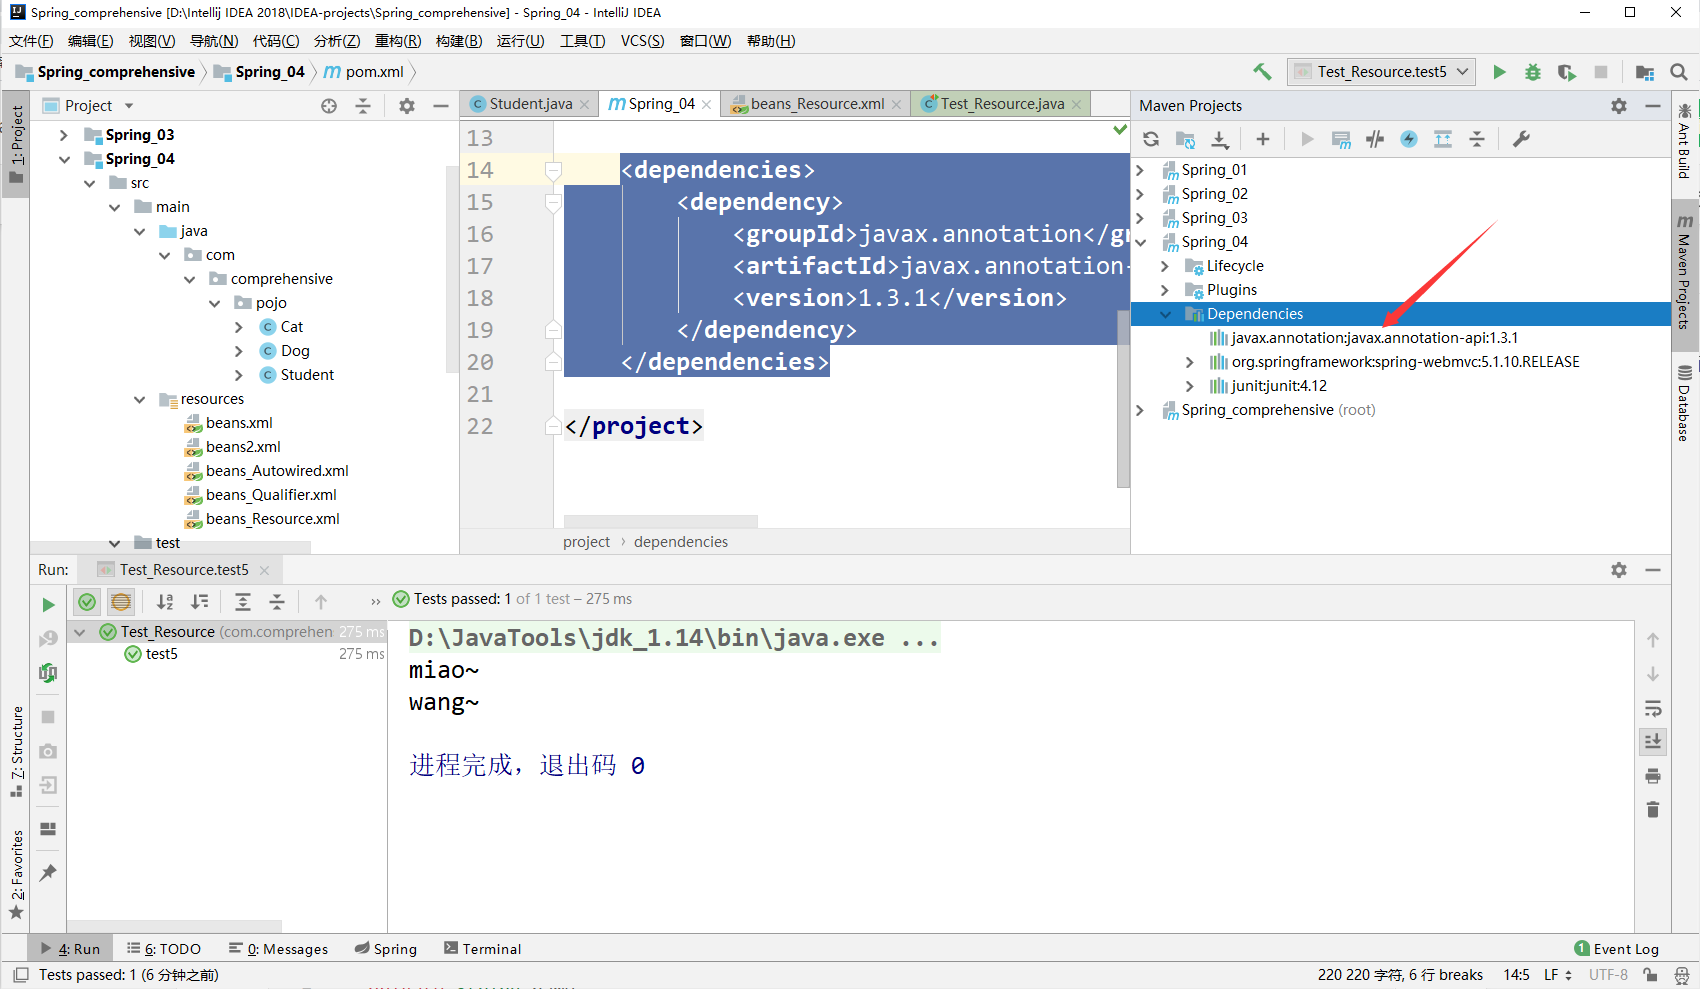This screenshot has width=1700, height=989.
Task: Open the Event Log
Action: coord(1616,949)
